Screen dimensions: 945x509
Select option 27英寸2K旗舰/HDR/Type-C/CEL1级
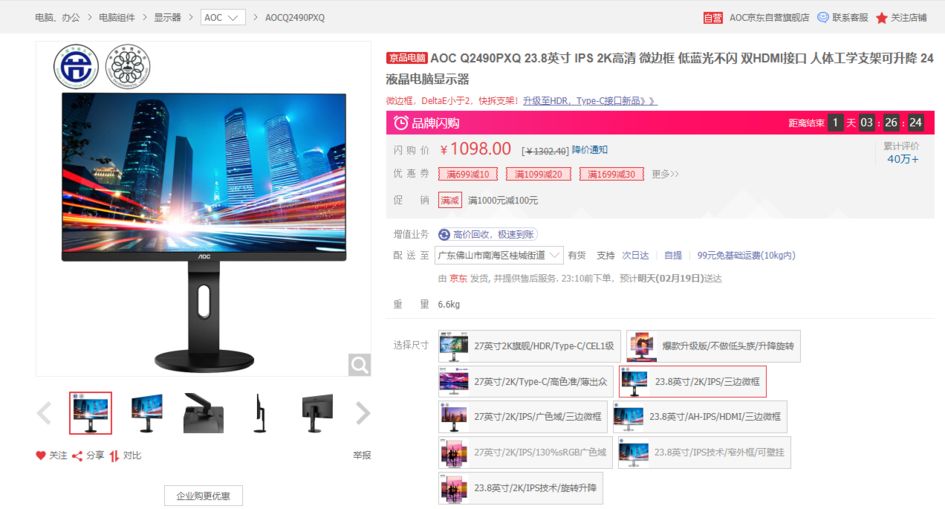point(529,346)
